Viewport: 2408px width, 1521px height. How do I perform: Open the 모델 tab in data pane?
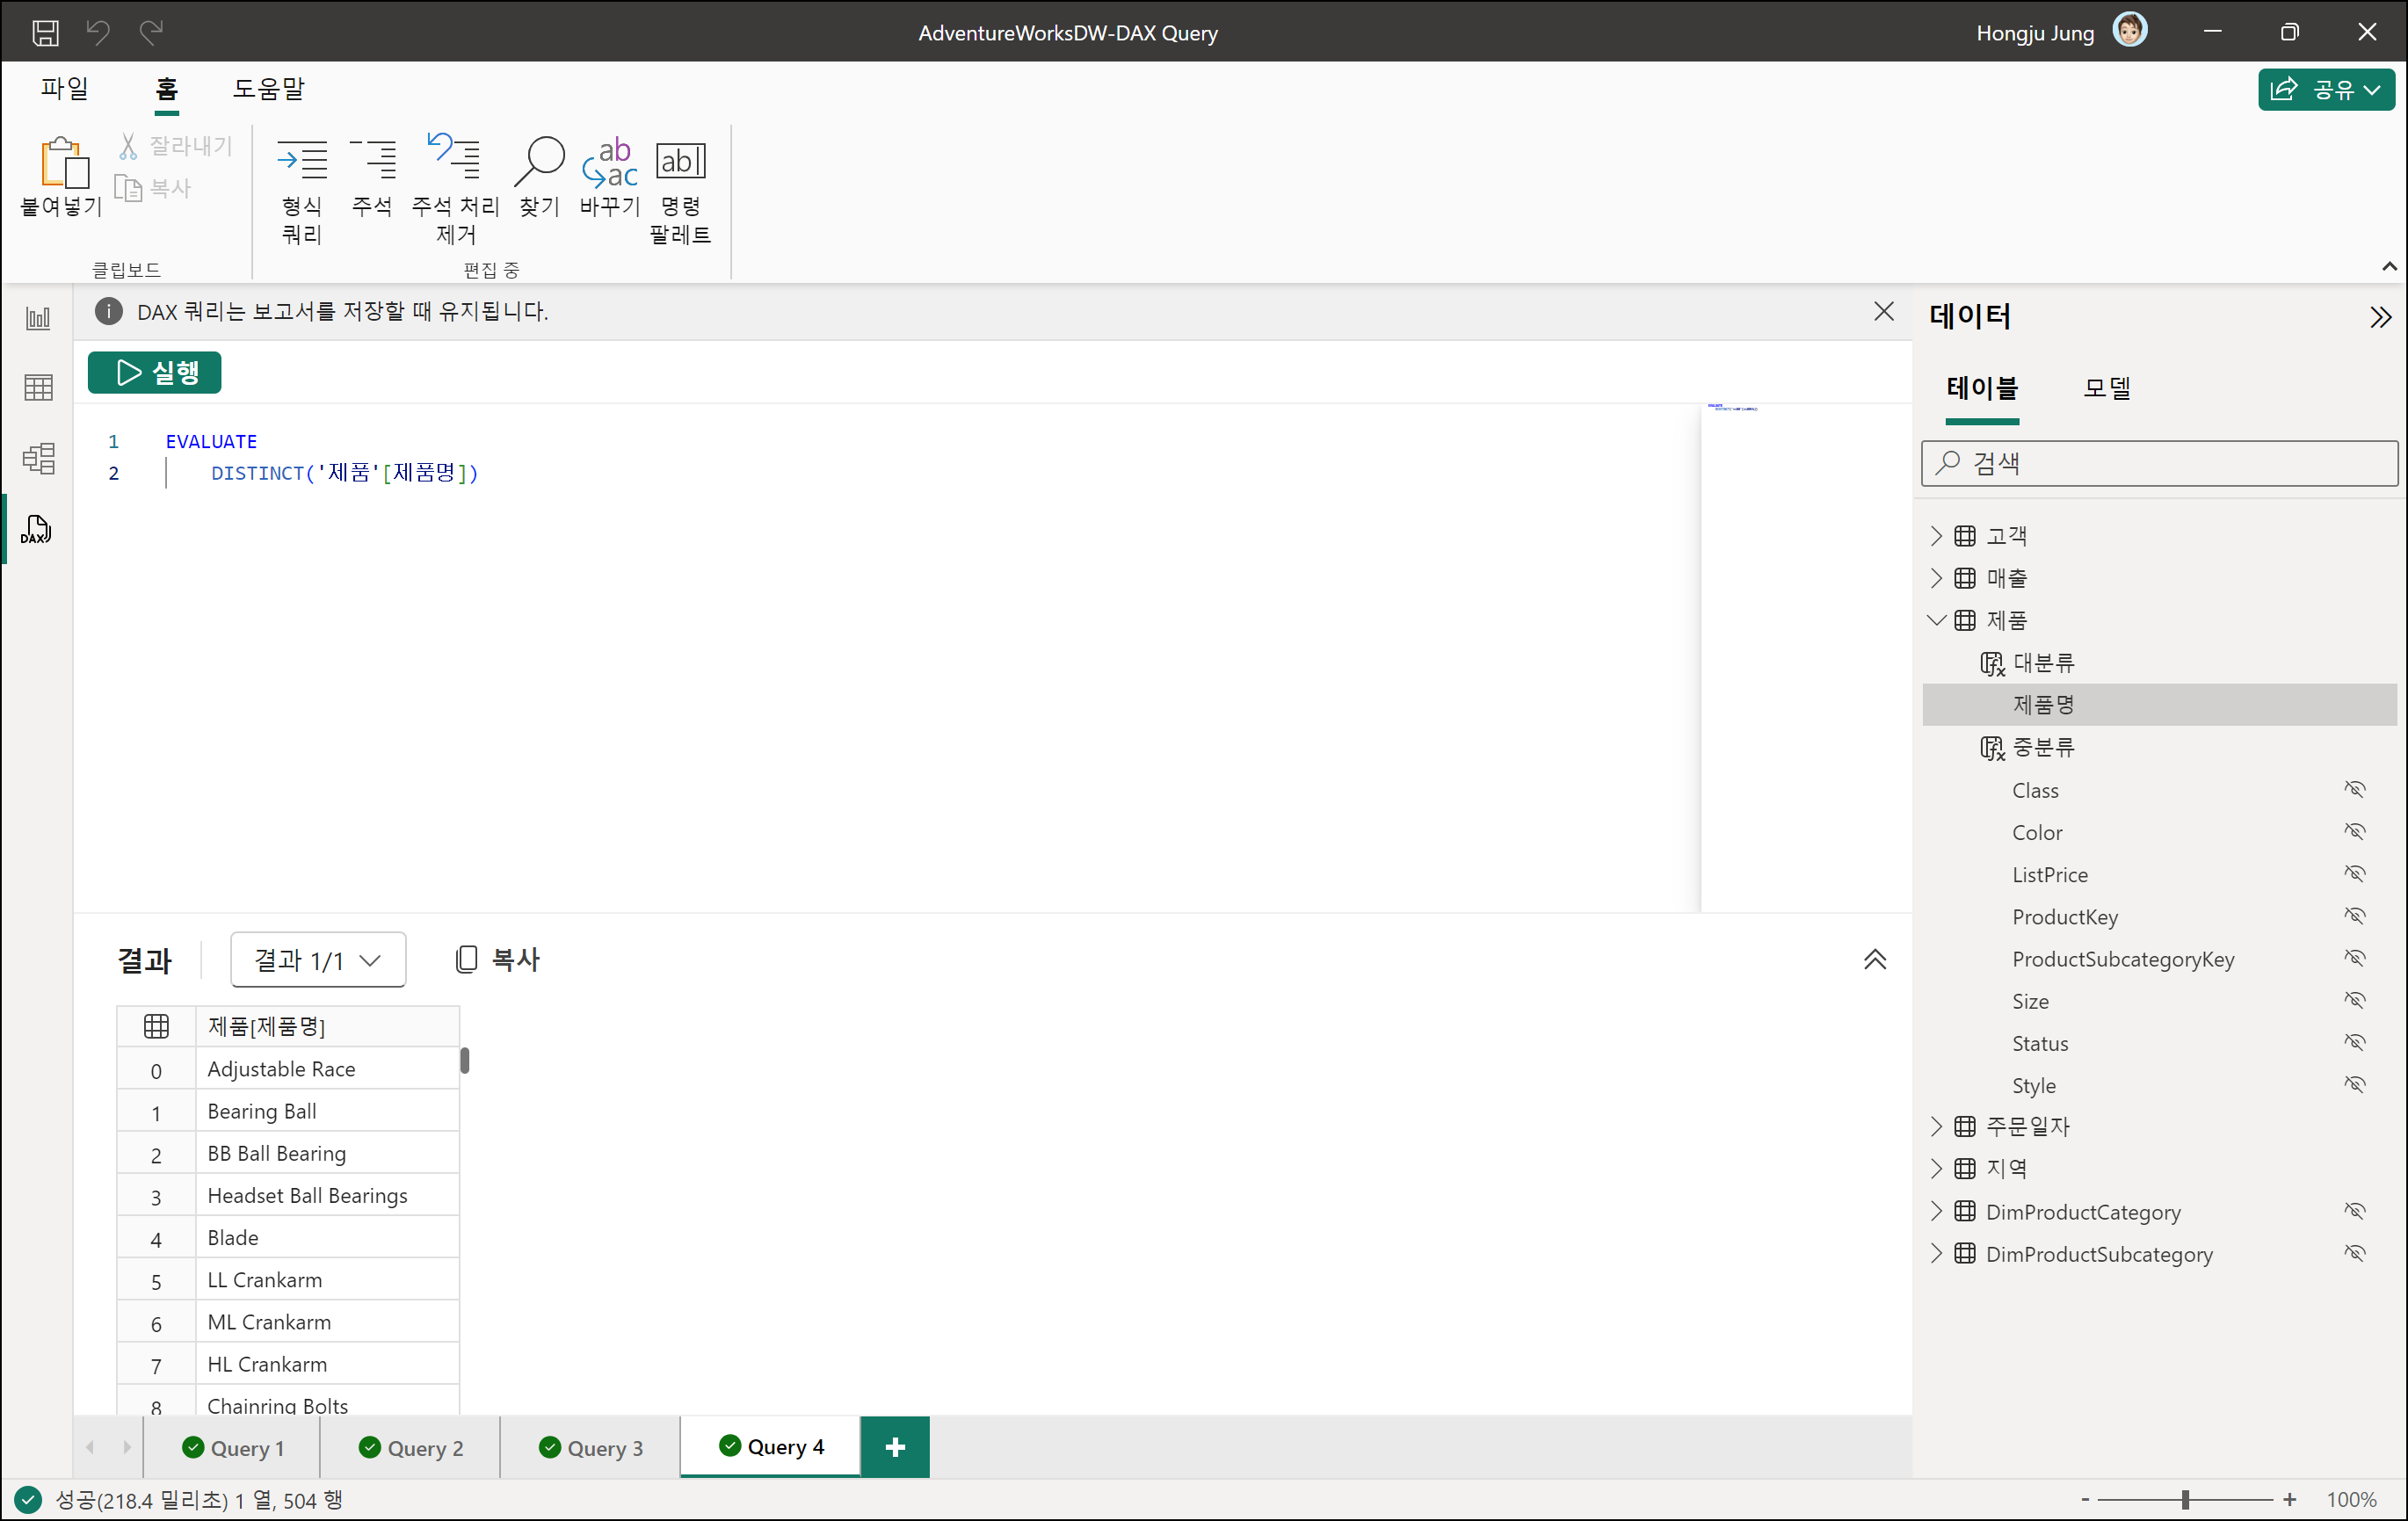coord(2106,388)
